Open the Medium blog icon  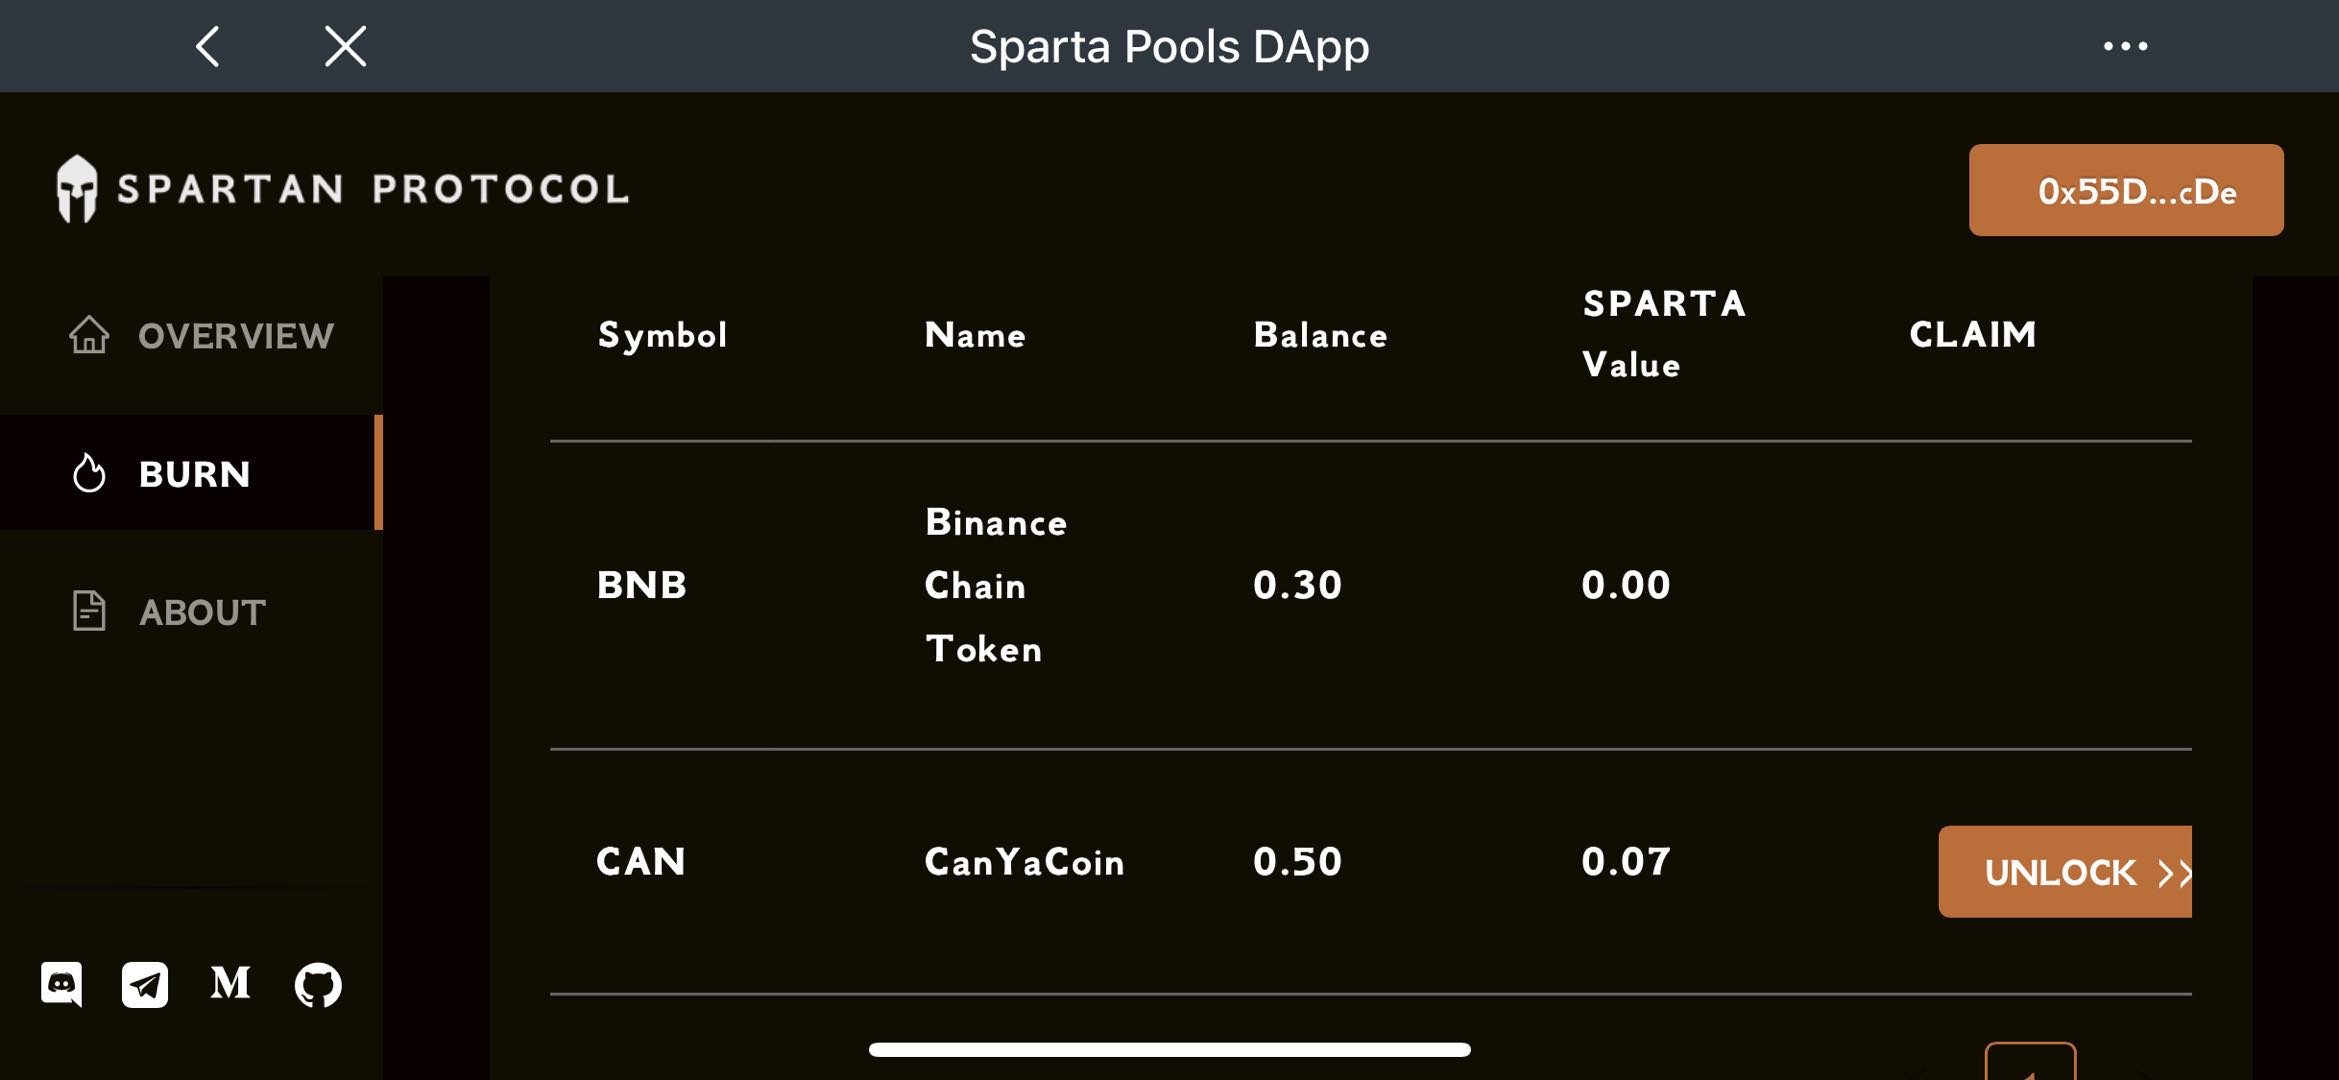[x=228, y=985]
